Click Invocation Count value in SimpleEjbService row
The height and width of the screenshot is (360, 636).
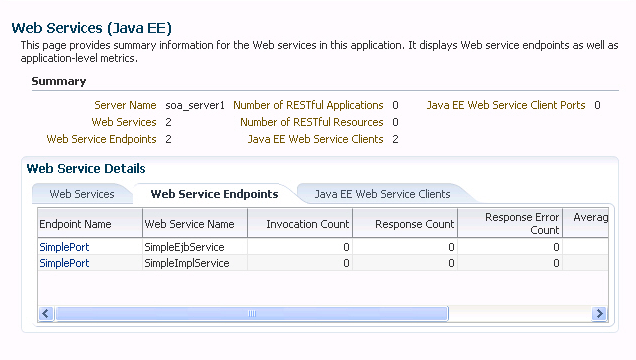pyautogui.click(x=346, y=247)
